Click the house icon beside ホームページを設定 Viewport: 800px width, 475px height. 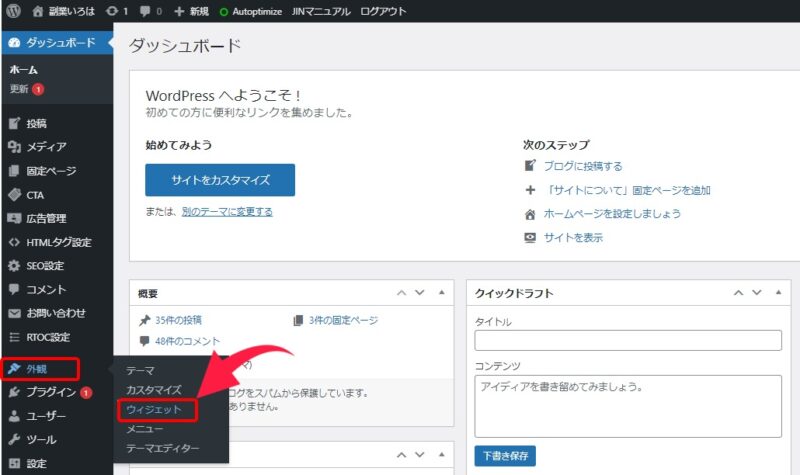531,214
